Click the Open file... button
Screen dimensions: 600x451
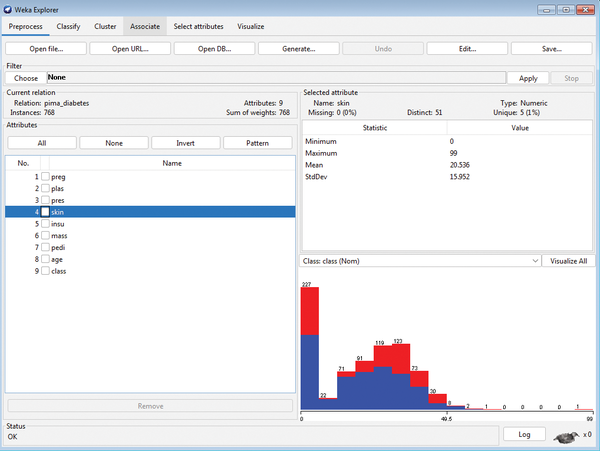pos(46,49)
